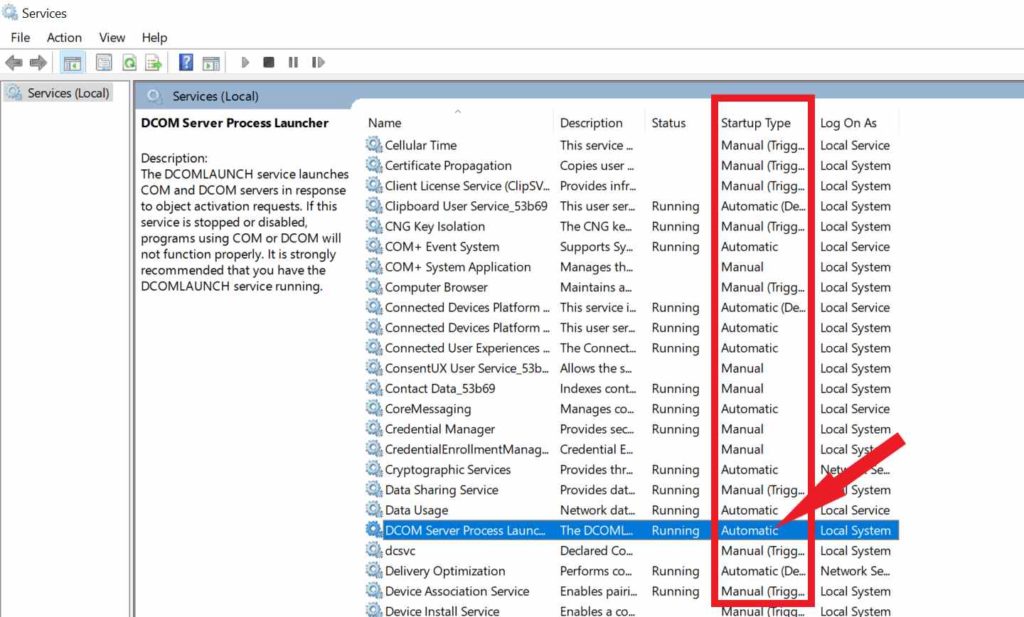The image size is (1024, 617).
Task: Click the 'Declared Co...' description cell
Action: pos(596,550)
